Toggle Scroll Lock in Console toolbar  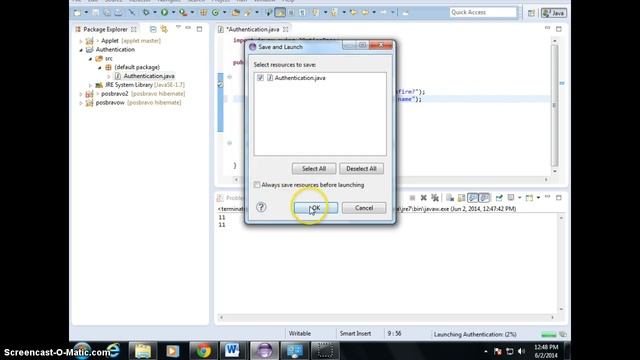(461, 198)
